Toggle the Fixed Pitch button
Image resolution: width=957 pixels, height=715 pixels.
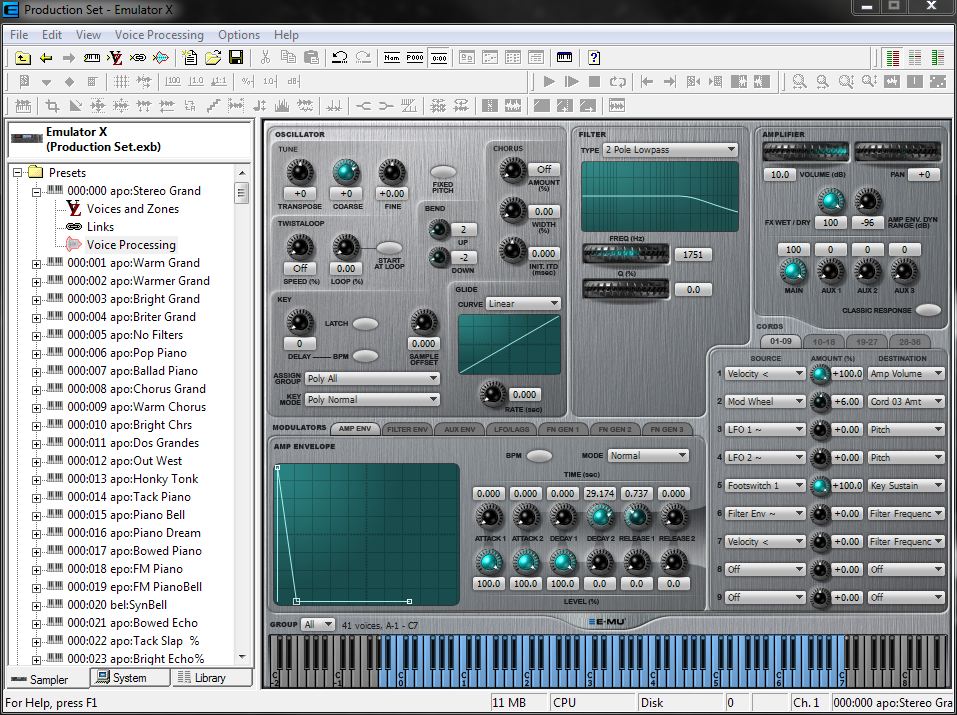click(x=443, y=172)
